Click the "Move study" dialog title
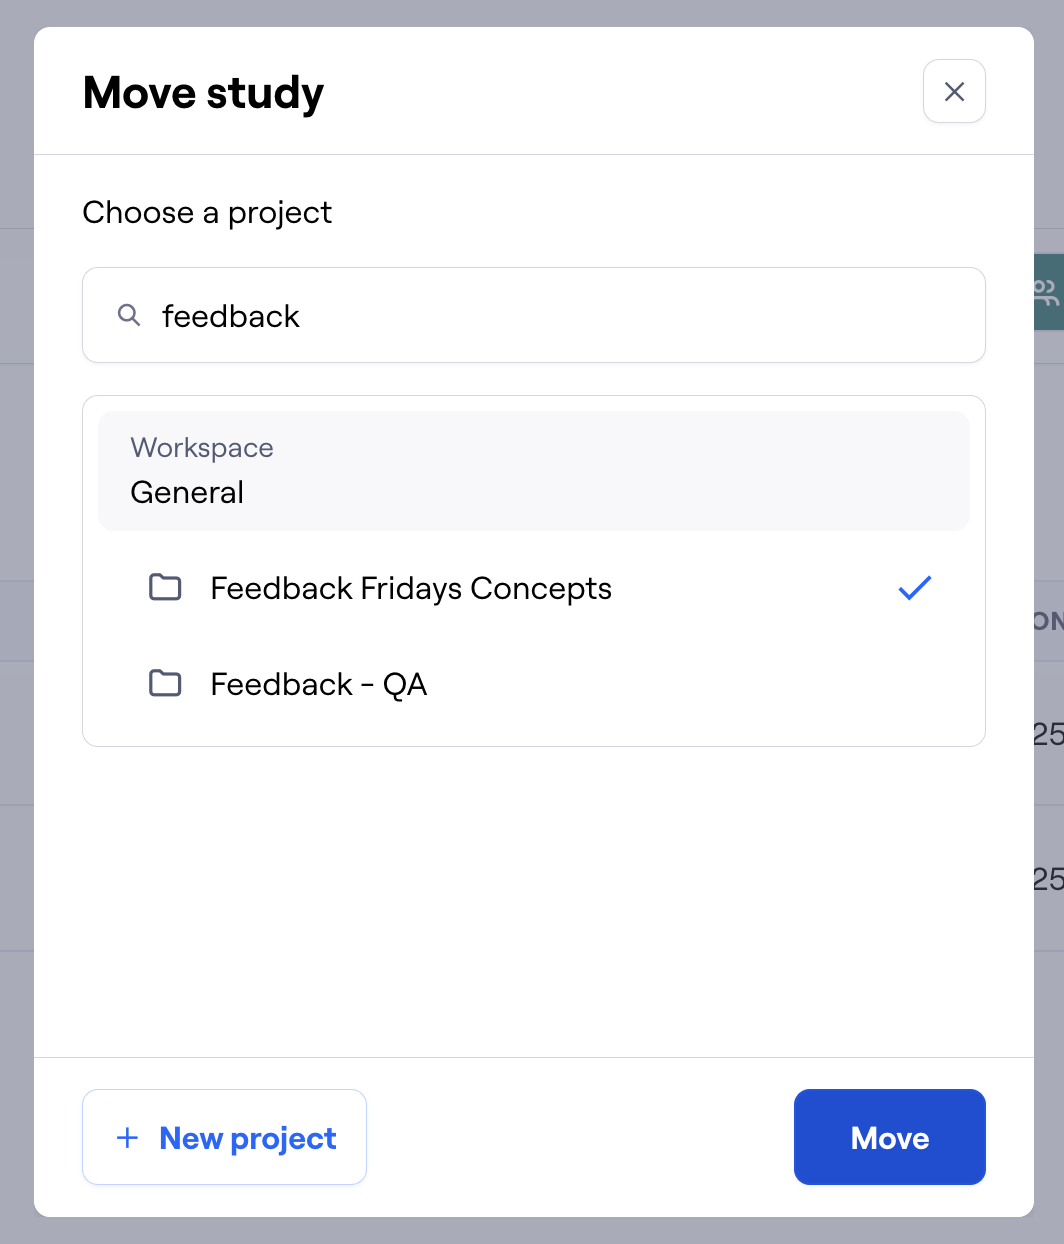 point(204,93)
